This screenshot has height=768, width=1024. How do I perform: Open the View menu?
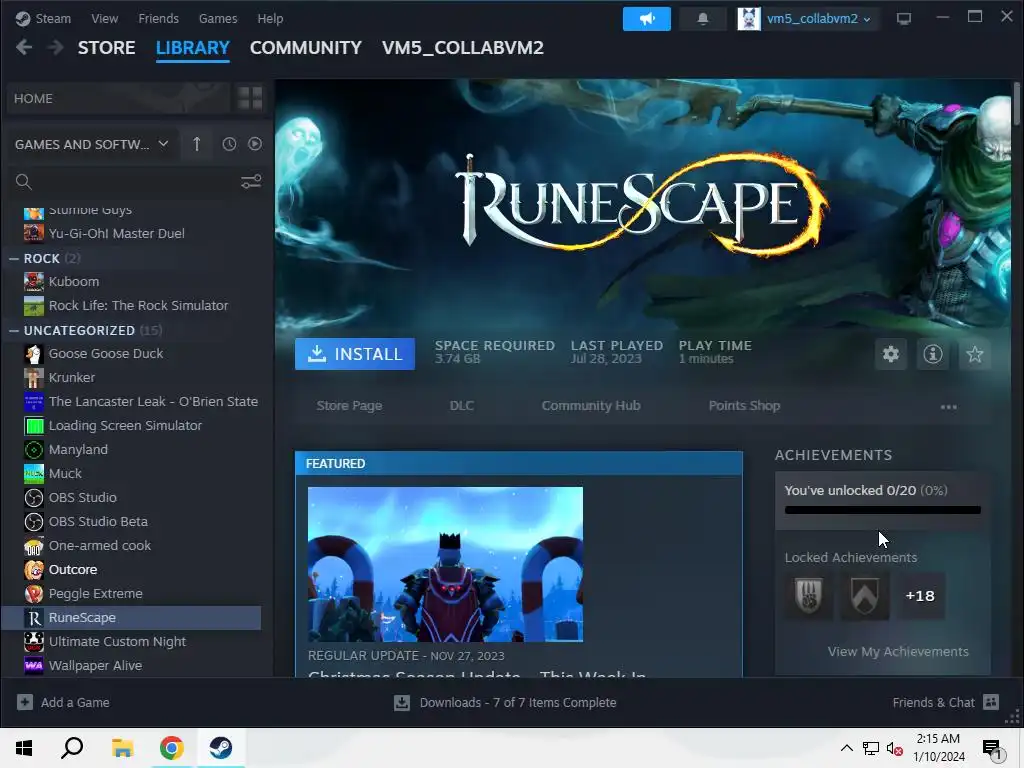(x=104, y=18)
